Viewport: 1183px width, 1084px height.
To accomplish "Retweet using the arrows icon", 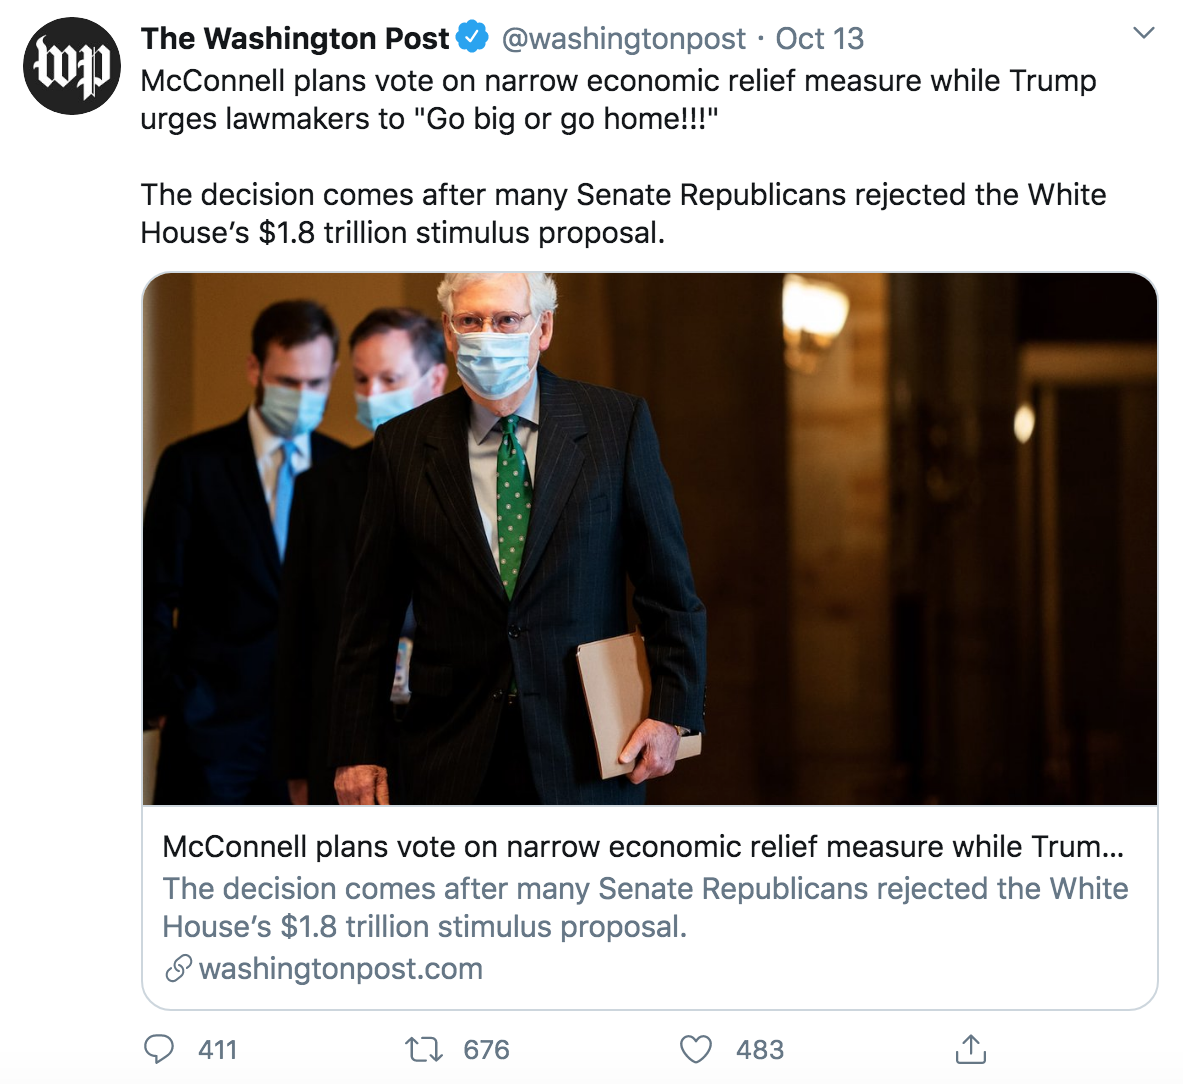I will (424, 1049).
